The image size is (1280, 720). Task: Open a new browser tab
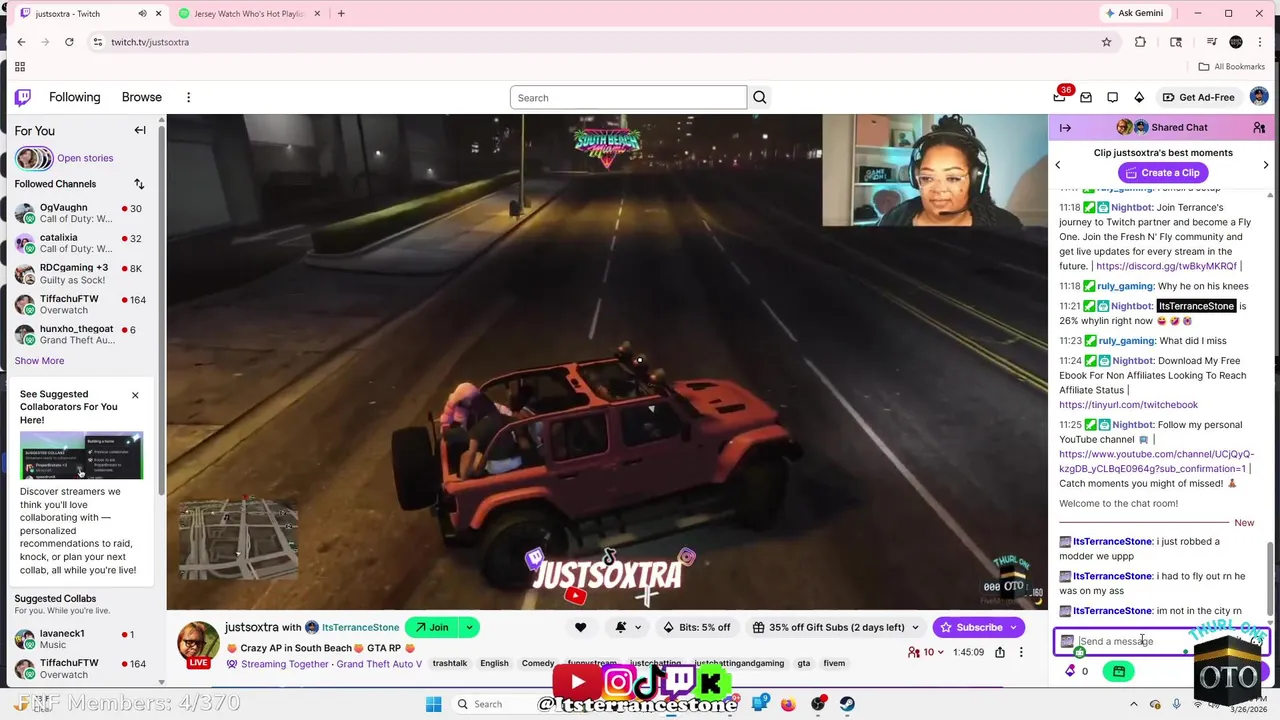point(341,14)
